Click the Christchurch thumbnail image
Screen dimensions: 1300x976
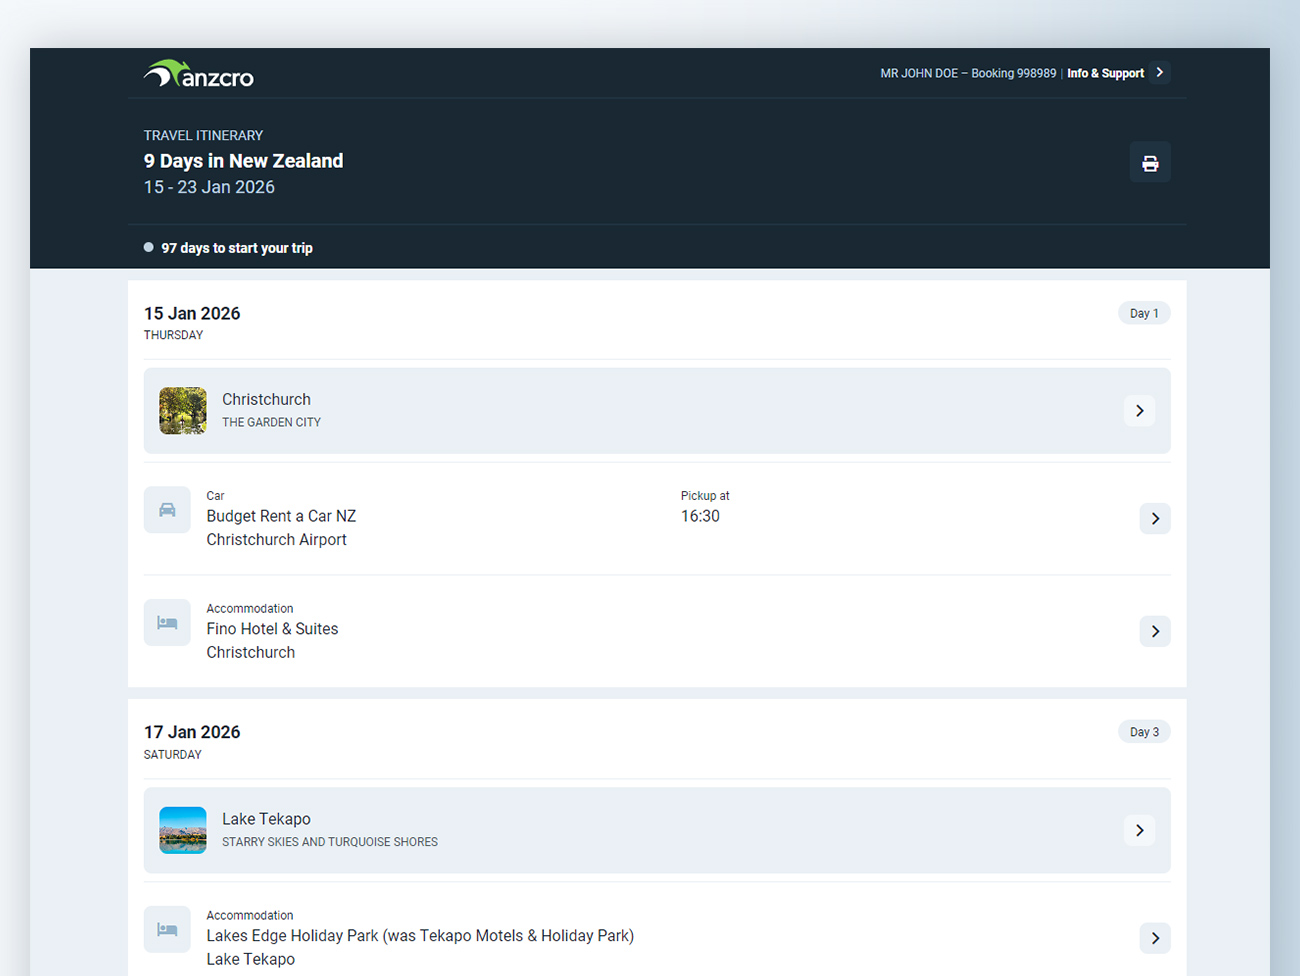[x=183, y=411]
